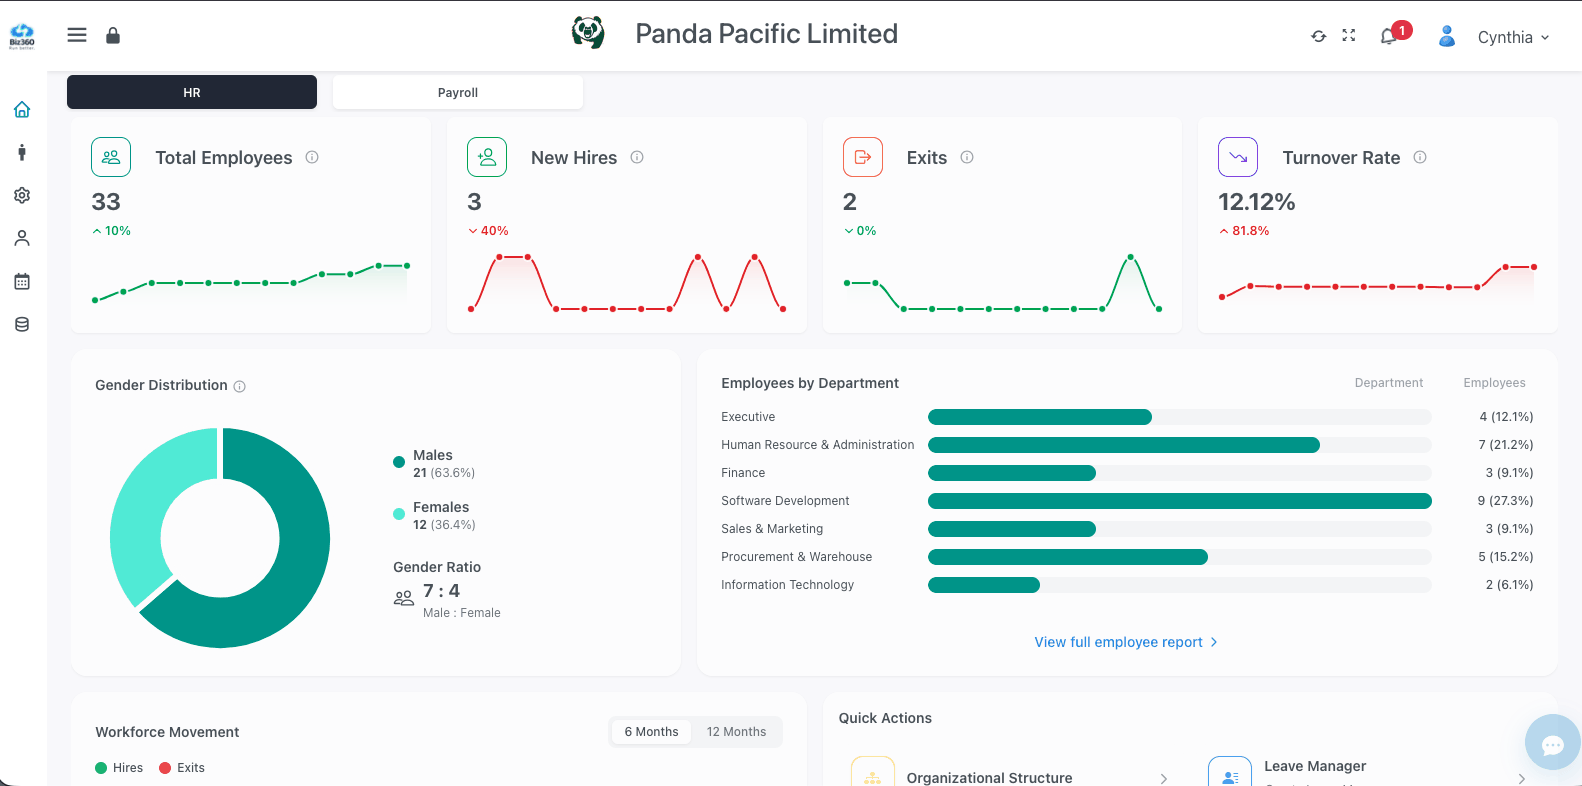Viewport: 1582px width, 786px height.
Task: Open the hamburger menu
Action: 77,35
